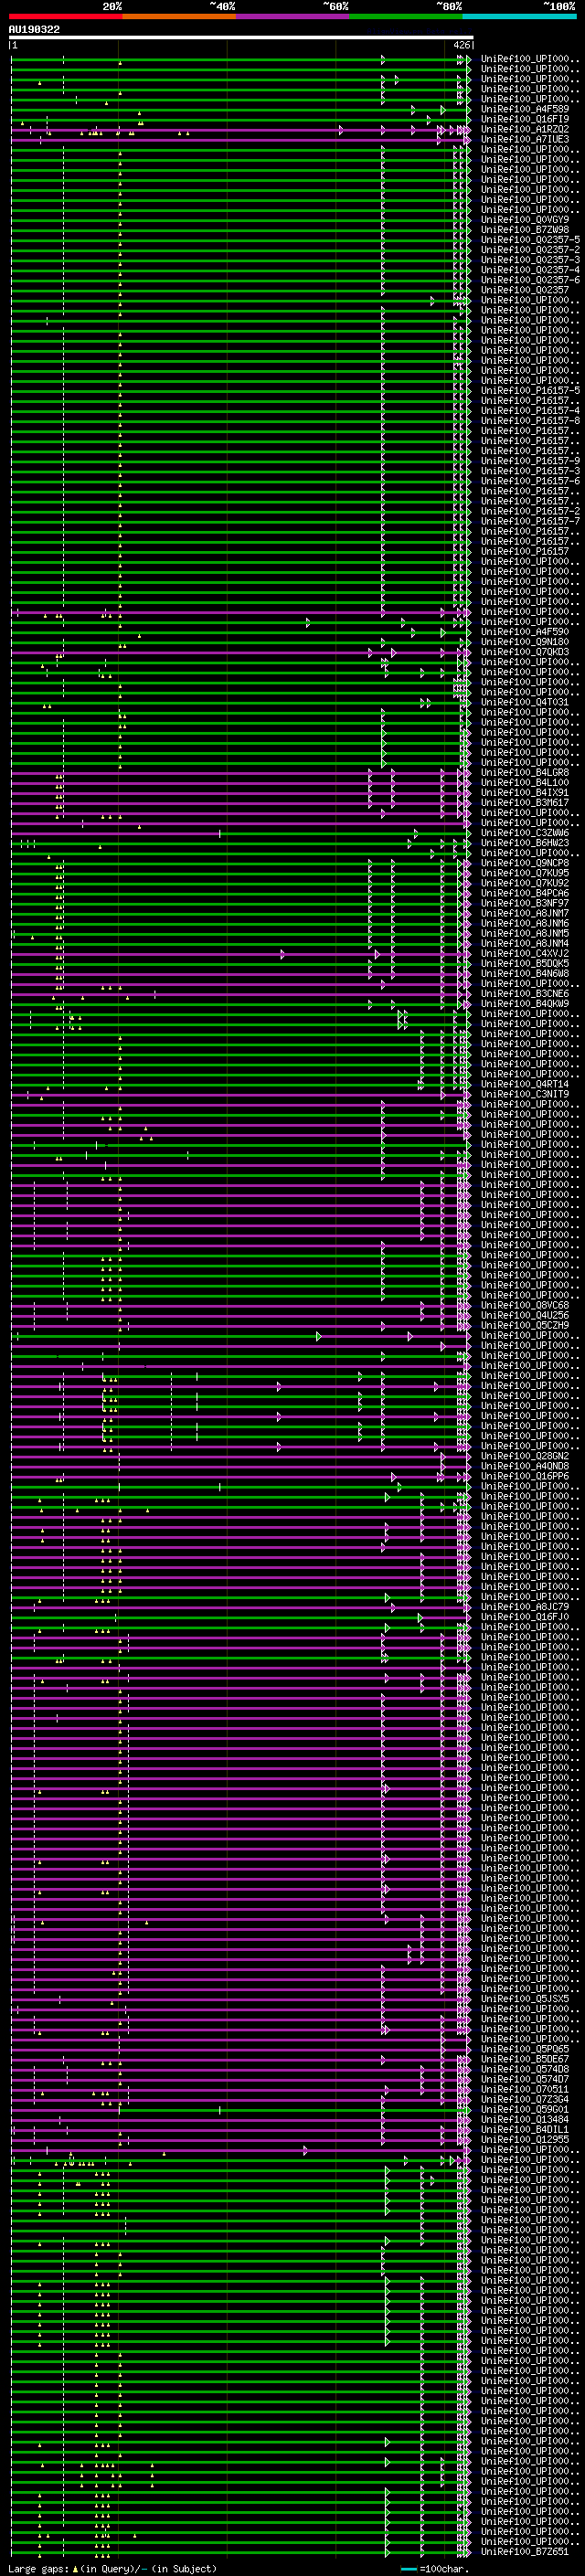
Task: Open hit UniRef100_B7ZW98
Action: click(x=525, y=230)
